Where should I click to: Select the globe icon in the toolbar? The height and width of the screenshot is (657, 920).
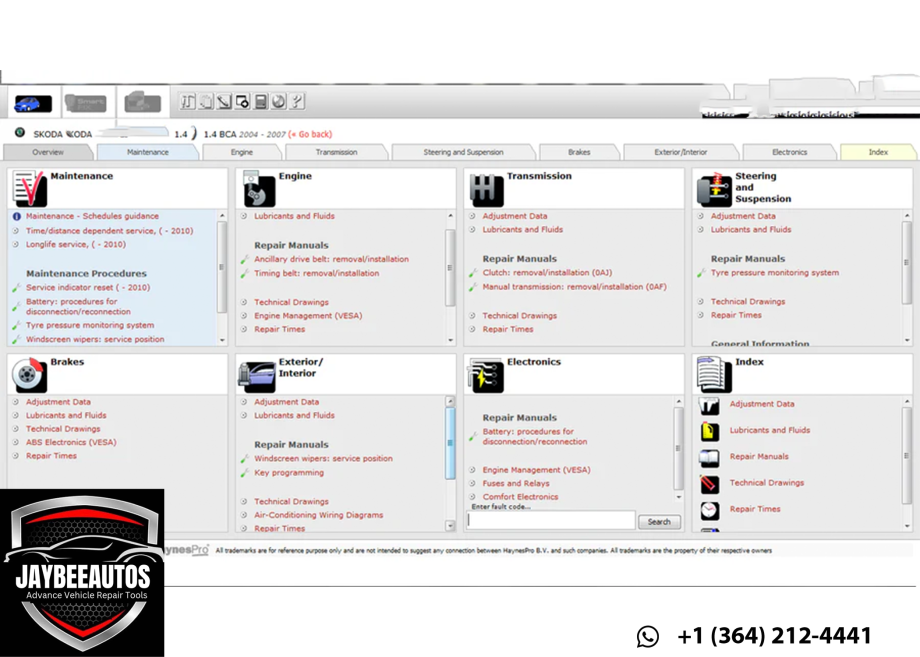279,102
